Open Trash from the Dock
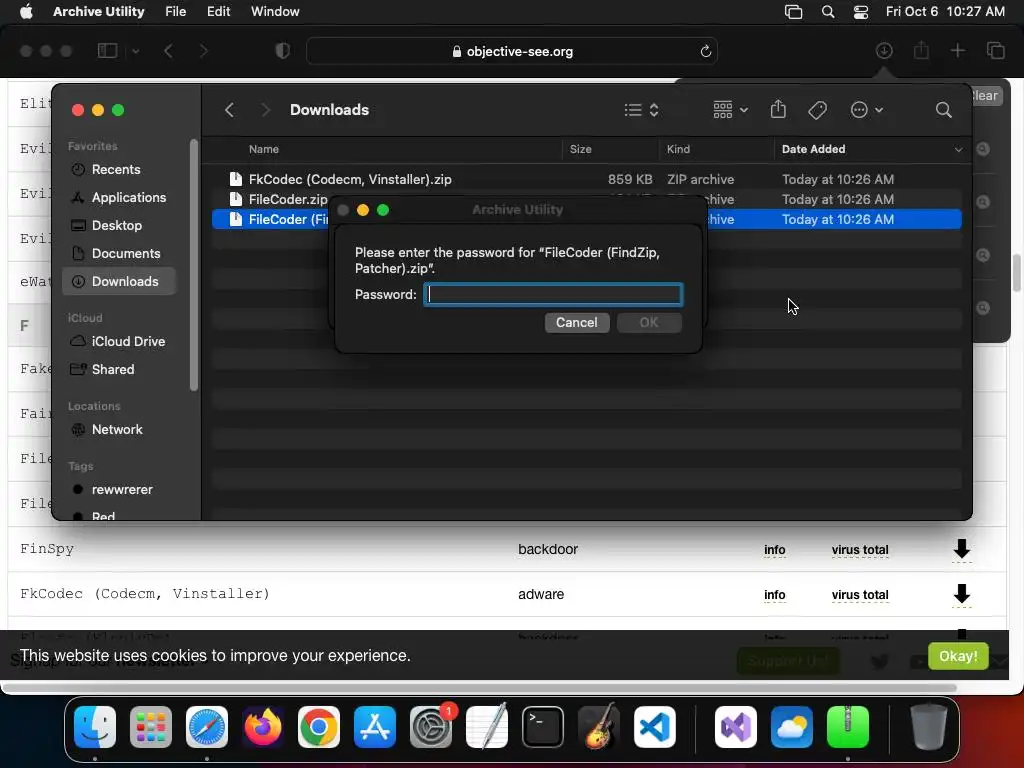1024x768 pixels. click(x=928, y=727)
